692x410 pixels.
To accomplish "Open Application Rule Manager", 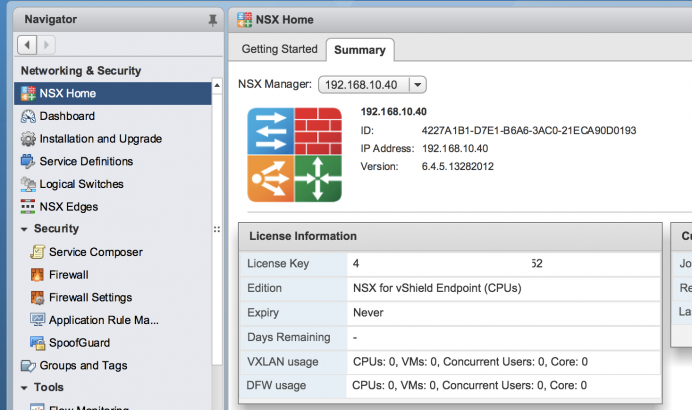I will click(x=104, y=320).
